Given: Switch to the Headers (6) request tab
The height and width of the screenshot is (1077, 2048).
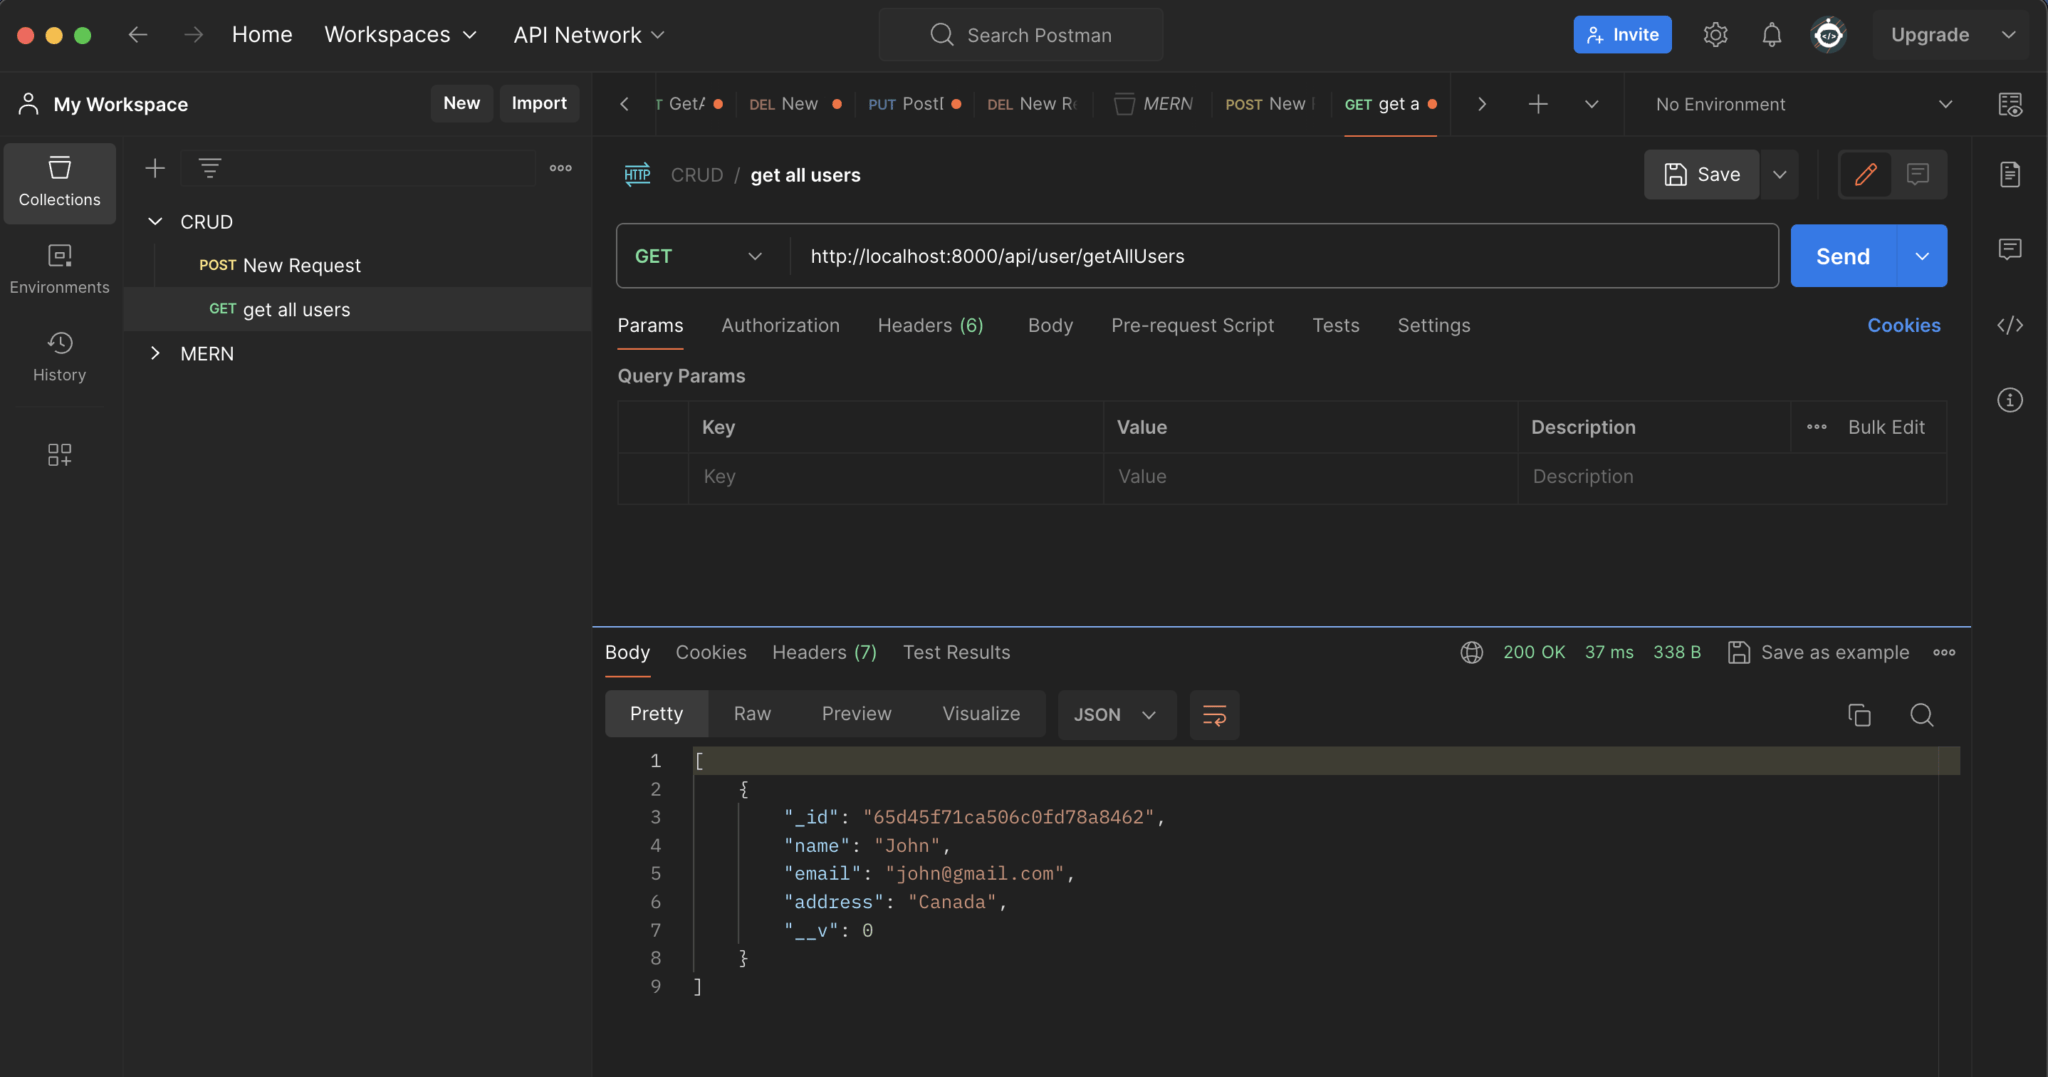Looking at the screenshot, I should (x=930, y=325).
